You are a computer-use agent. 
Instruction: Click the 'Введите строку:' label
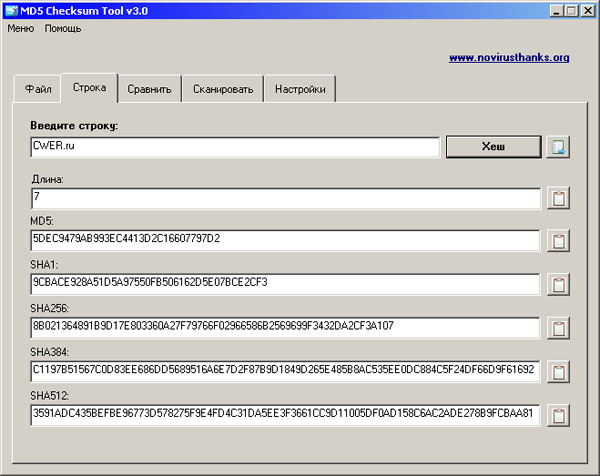[74, 126]
